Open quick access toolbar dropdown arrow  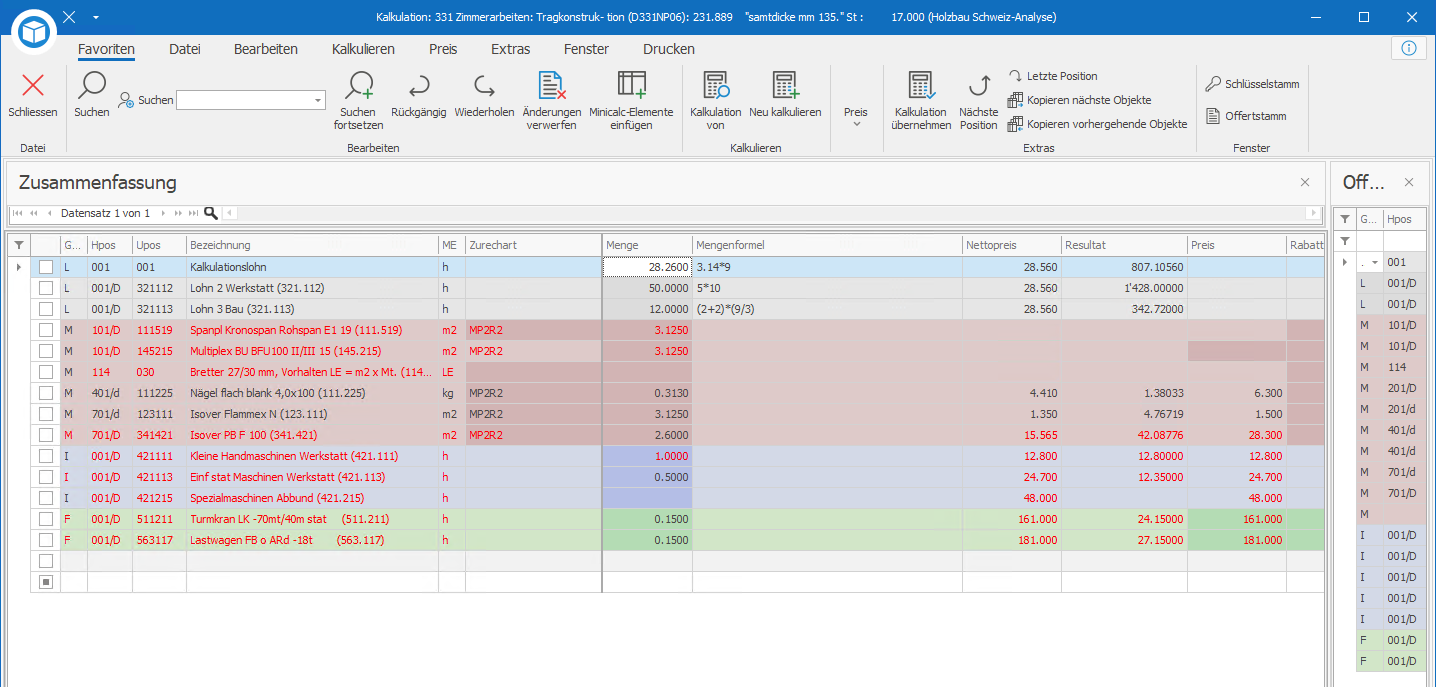pyautogui.click(x=96, y=17)
